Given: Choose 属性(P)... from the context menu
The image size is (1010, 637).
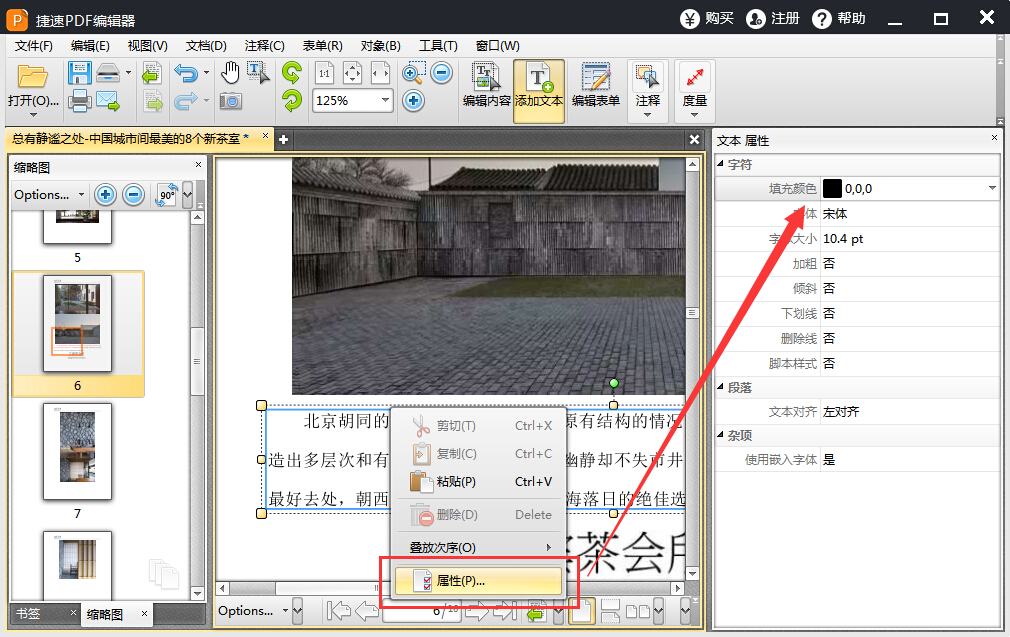Looking at the screenshot, I should point(461,581).
